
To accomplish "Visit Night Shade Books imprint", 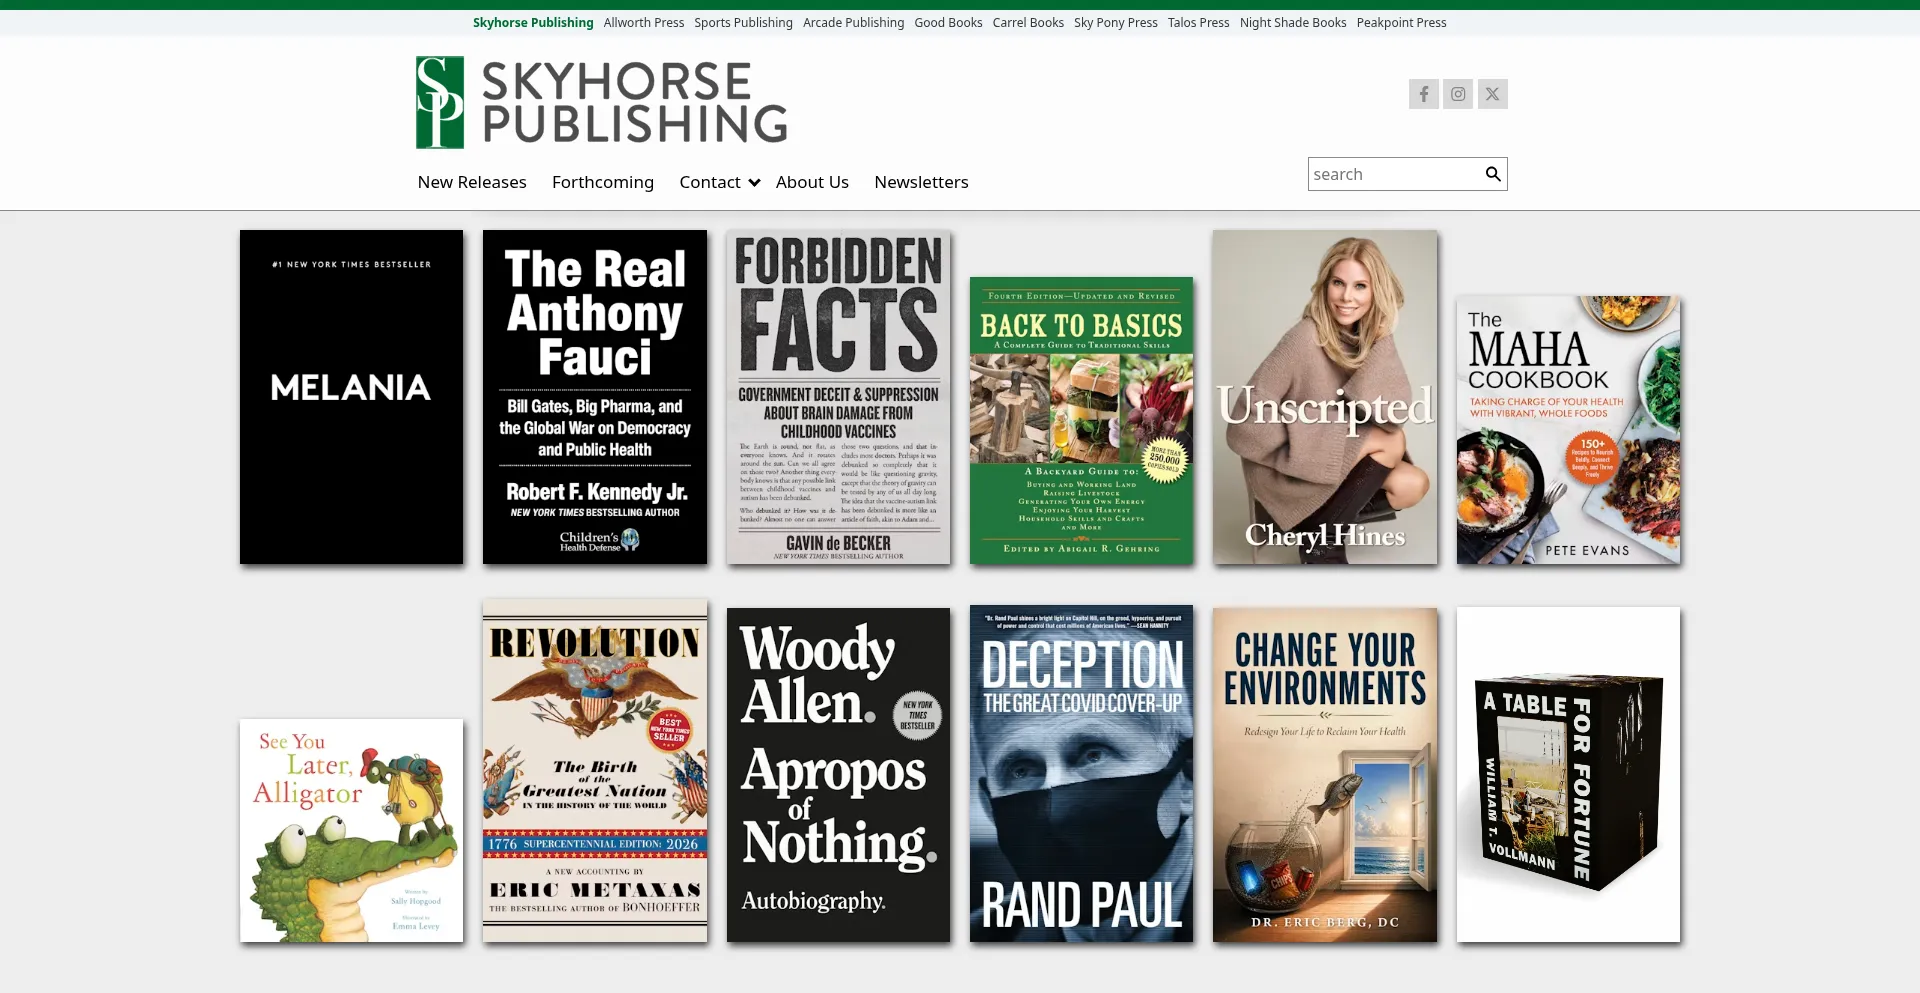I will [x=1293, y=22].
